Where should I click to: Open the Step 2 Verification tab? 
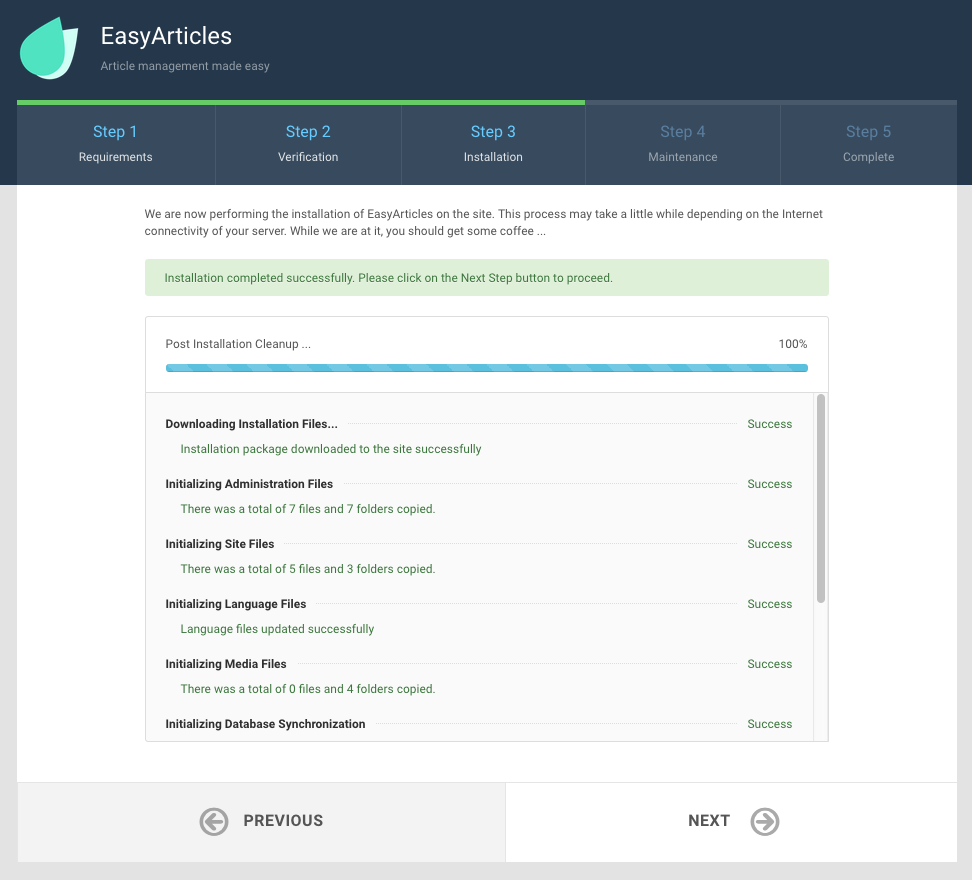308,144
